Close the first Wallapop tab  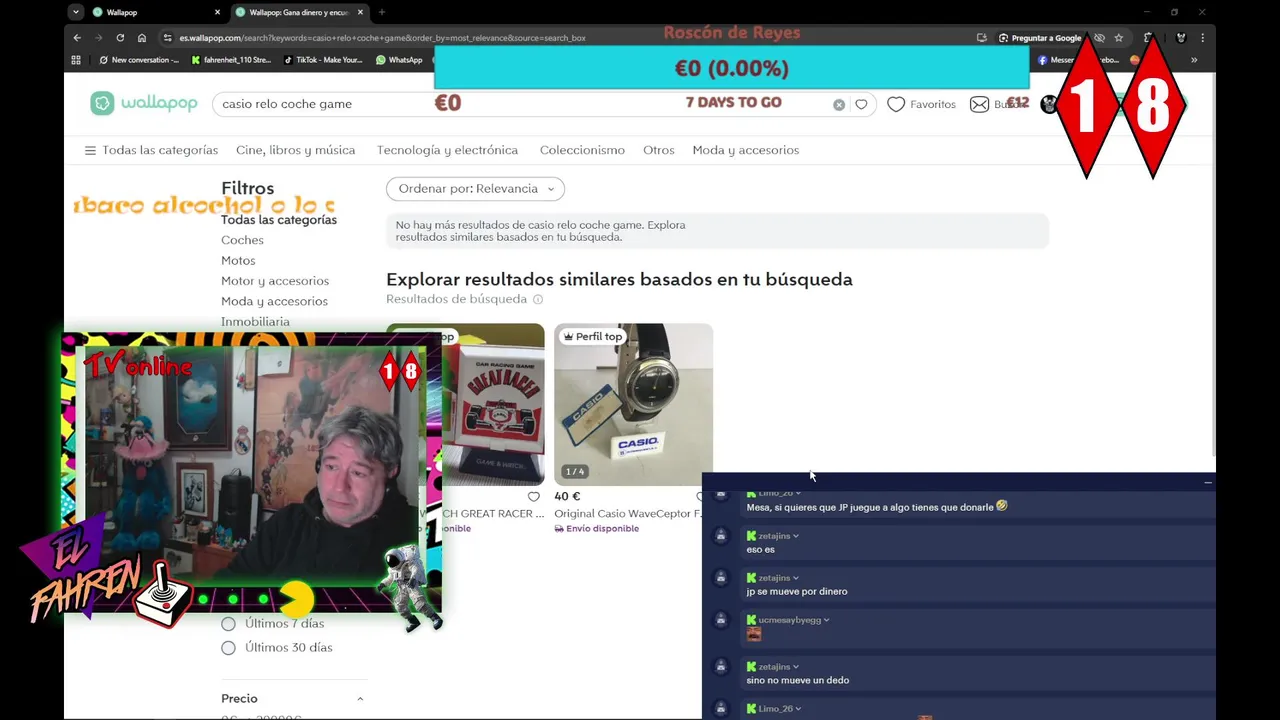(217, 12)
